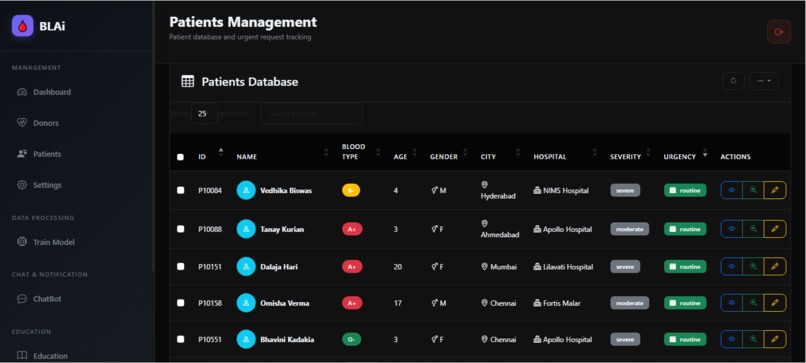
Task: Click search-match icon for Vedhika Biswas
Action: pos(753,190)
